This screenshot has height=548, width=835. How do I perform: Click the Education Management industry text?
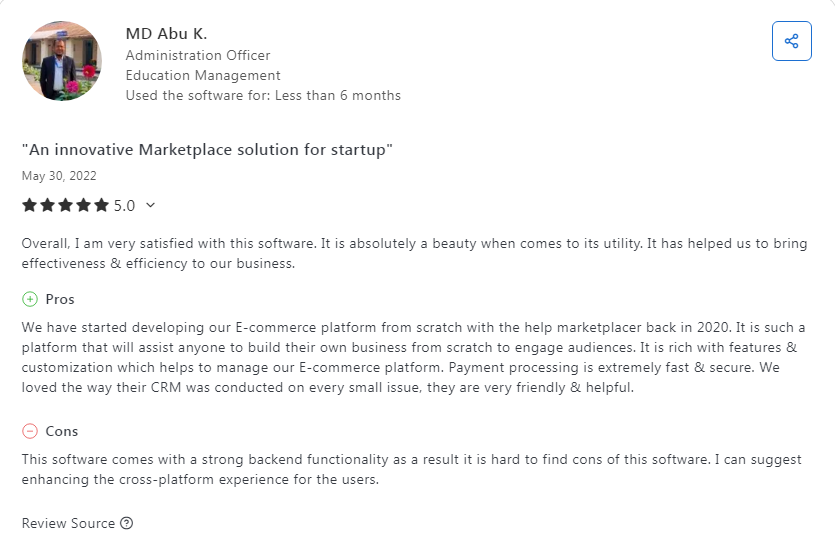(203, 75)
